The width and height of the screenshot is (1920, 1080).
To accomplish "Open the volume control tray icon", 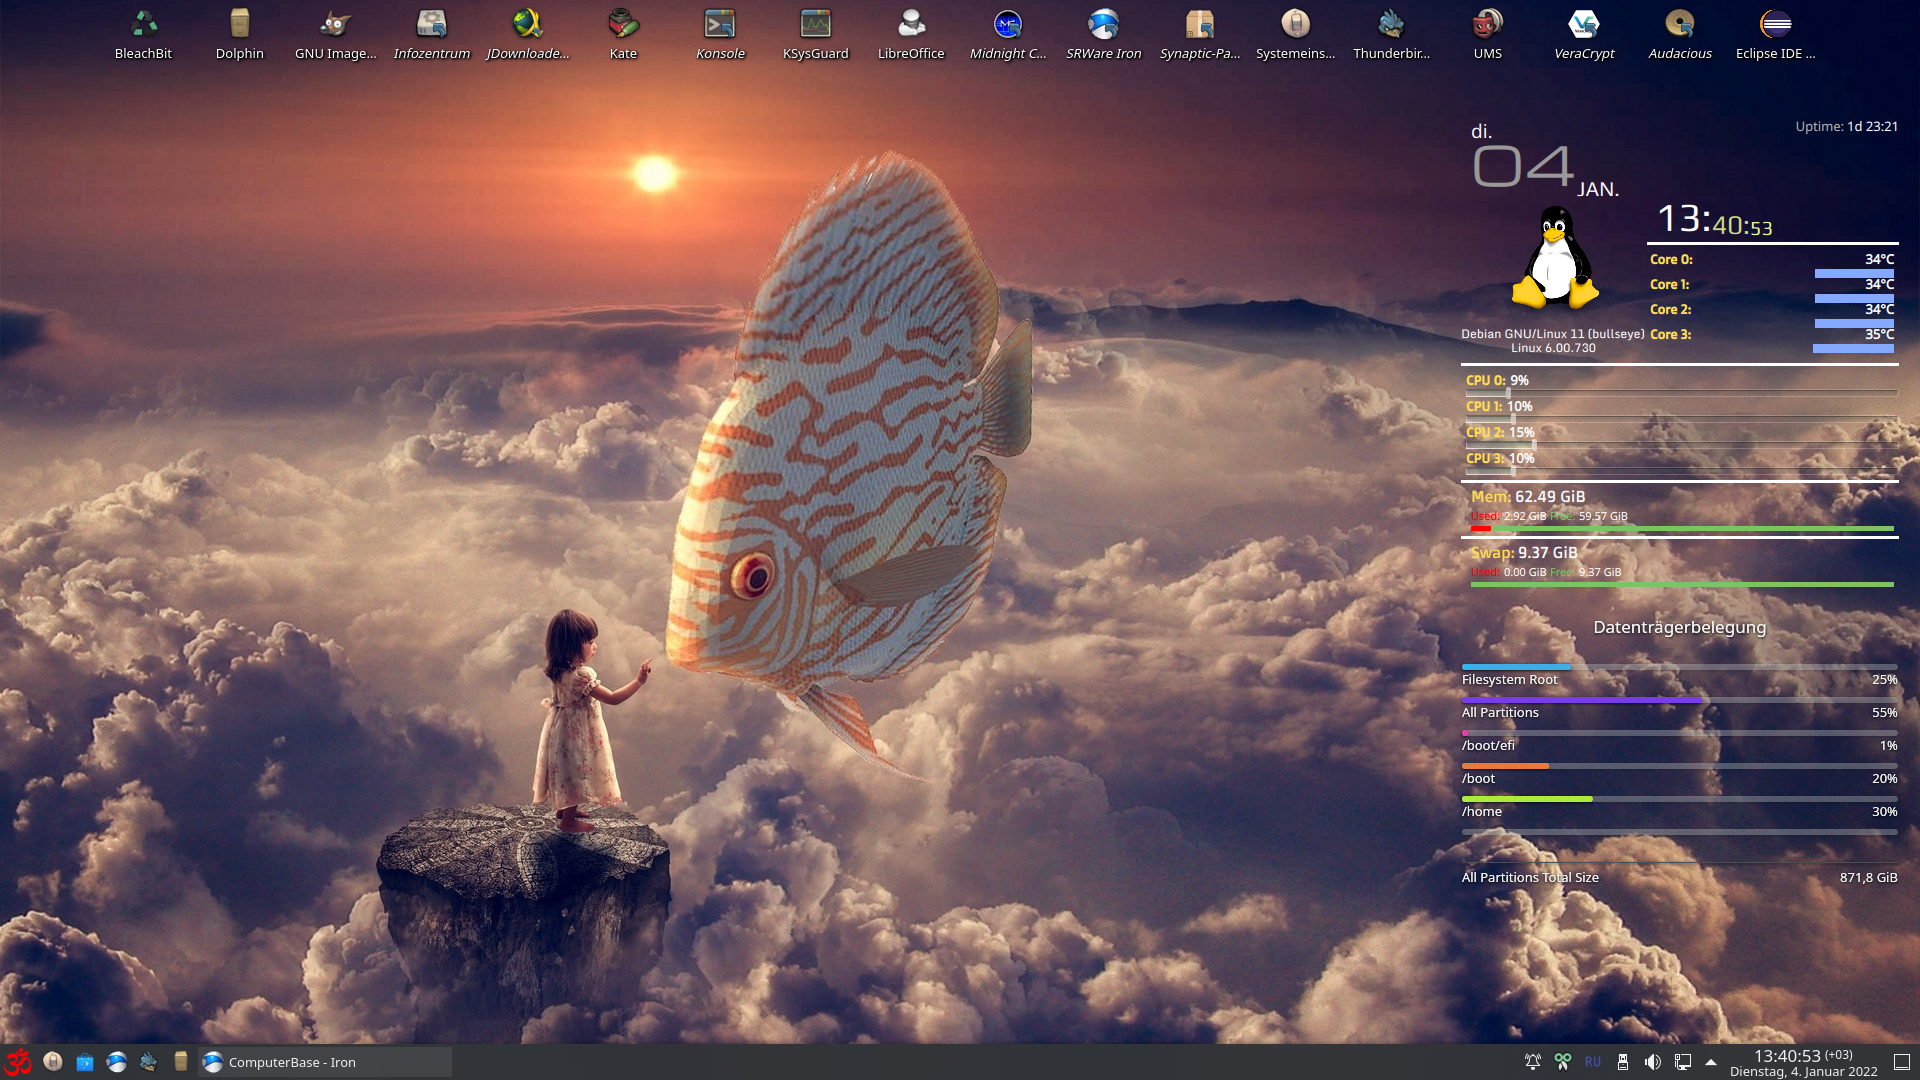I will coord(1653,1062).
